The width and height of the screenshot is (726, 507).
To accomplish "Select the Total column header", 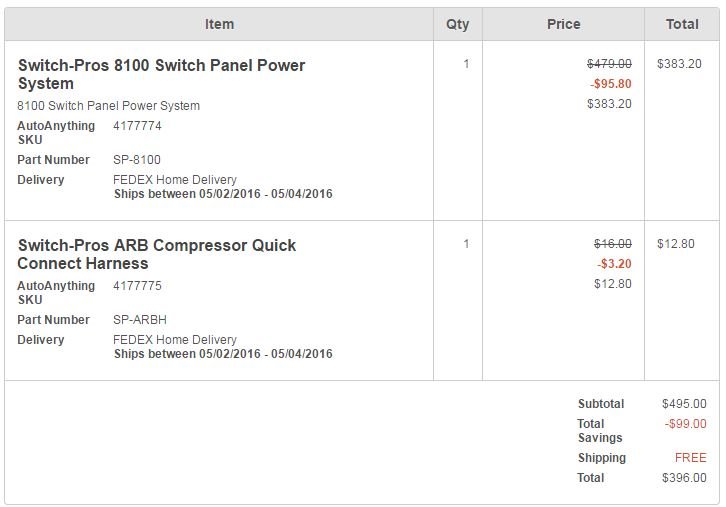I will point(682,24).
